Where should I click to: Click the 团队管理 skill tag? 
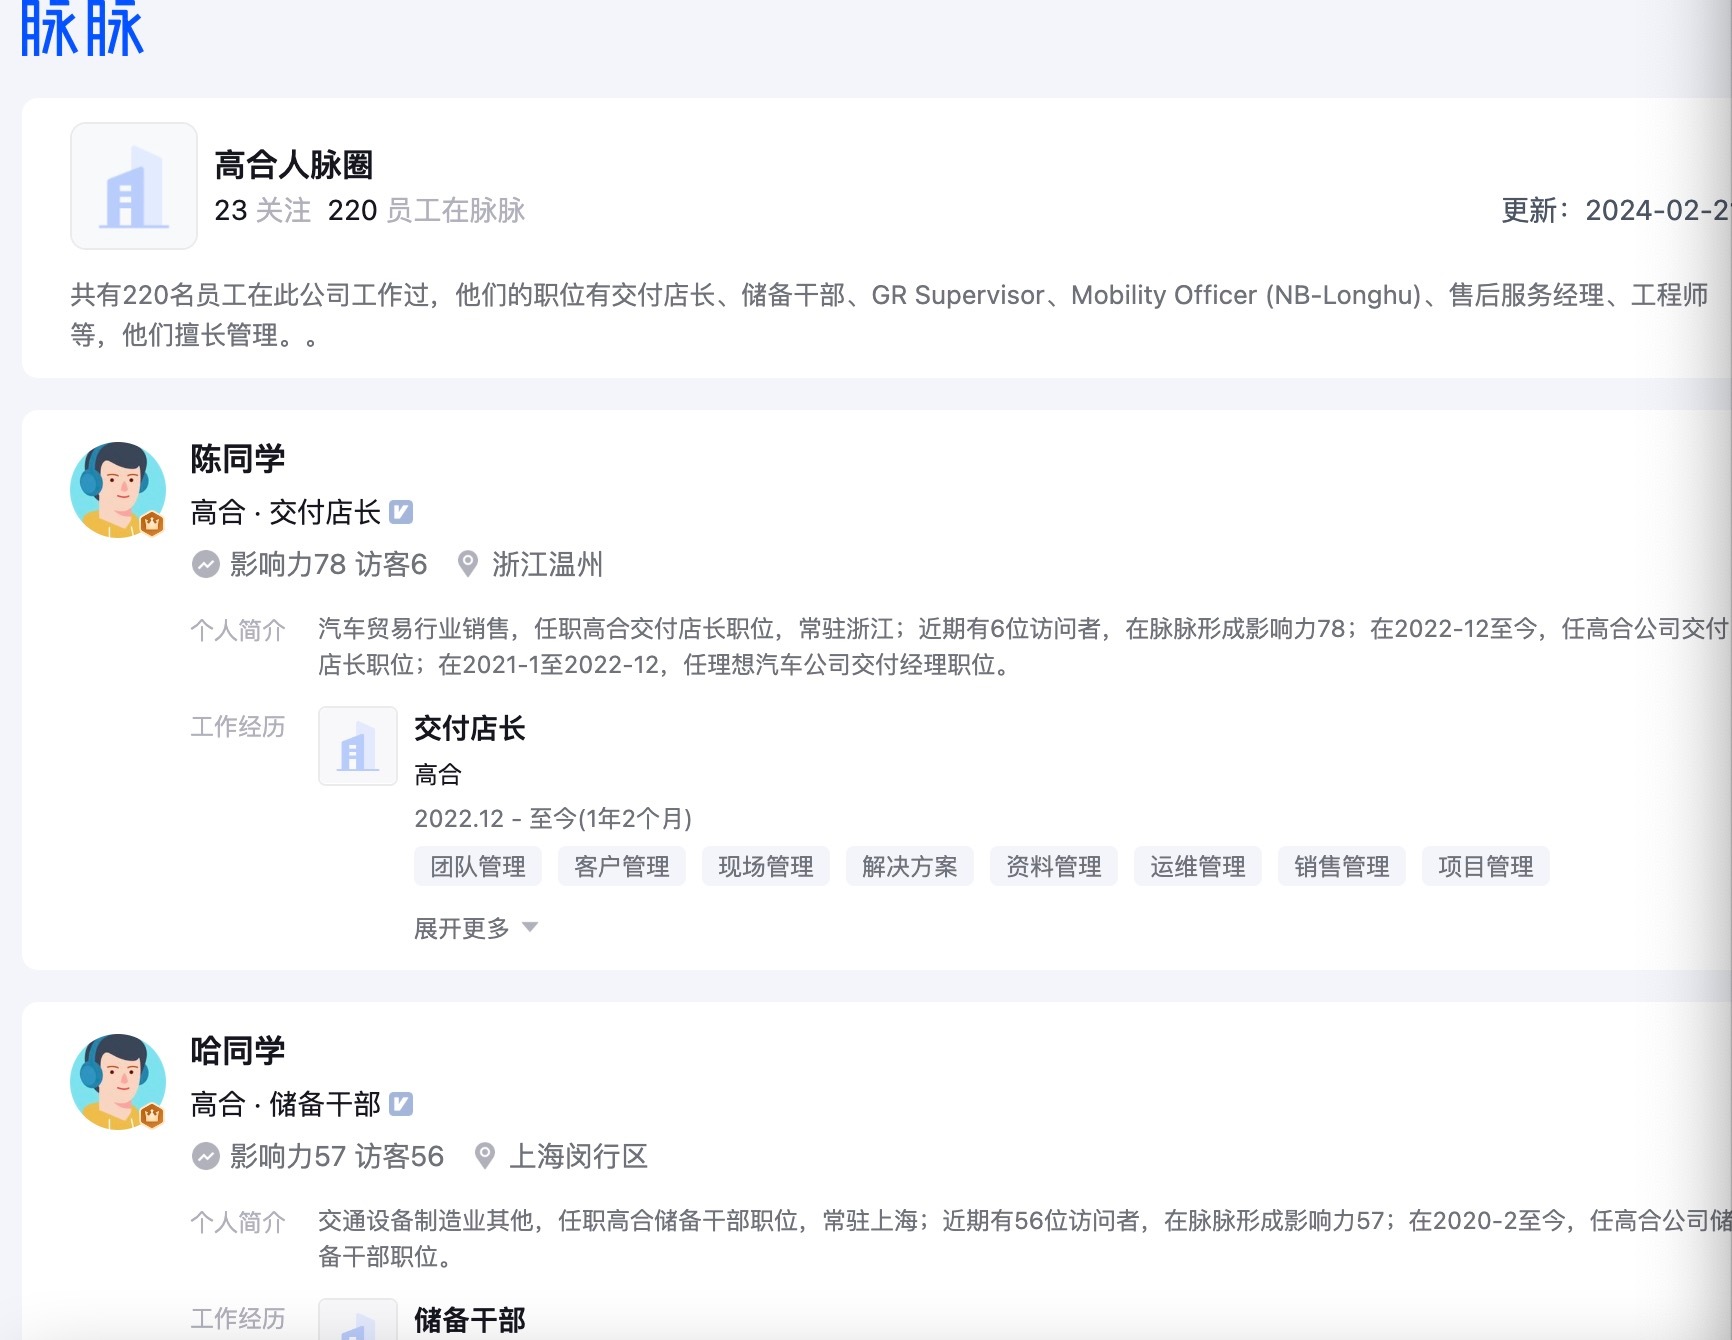[478, 866]
